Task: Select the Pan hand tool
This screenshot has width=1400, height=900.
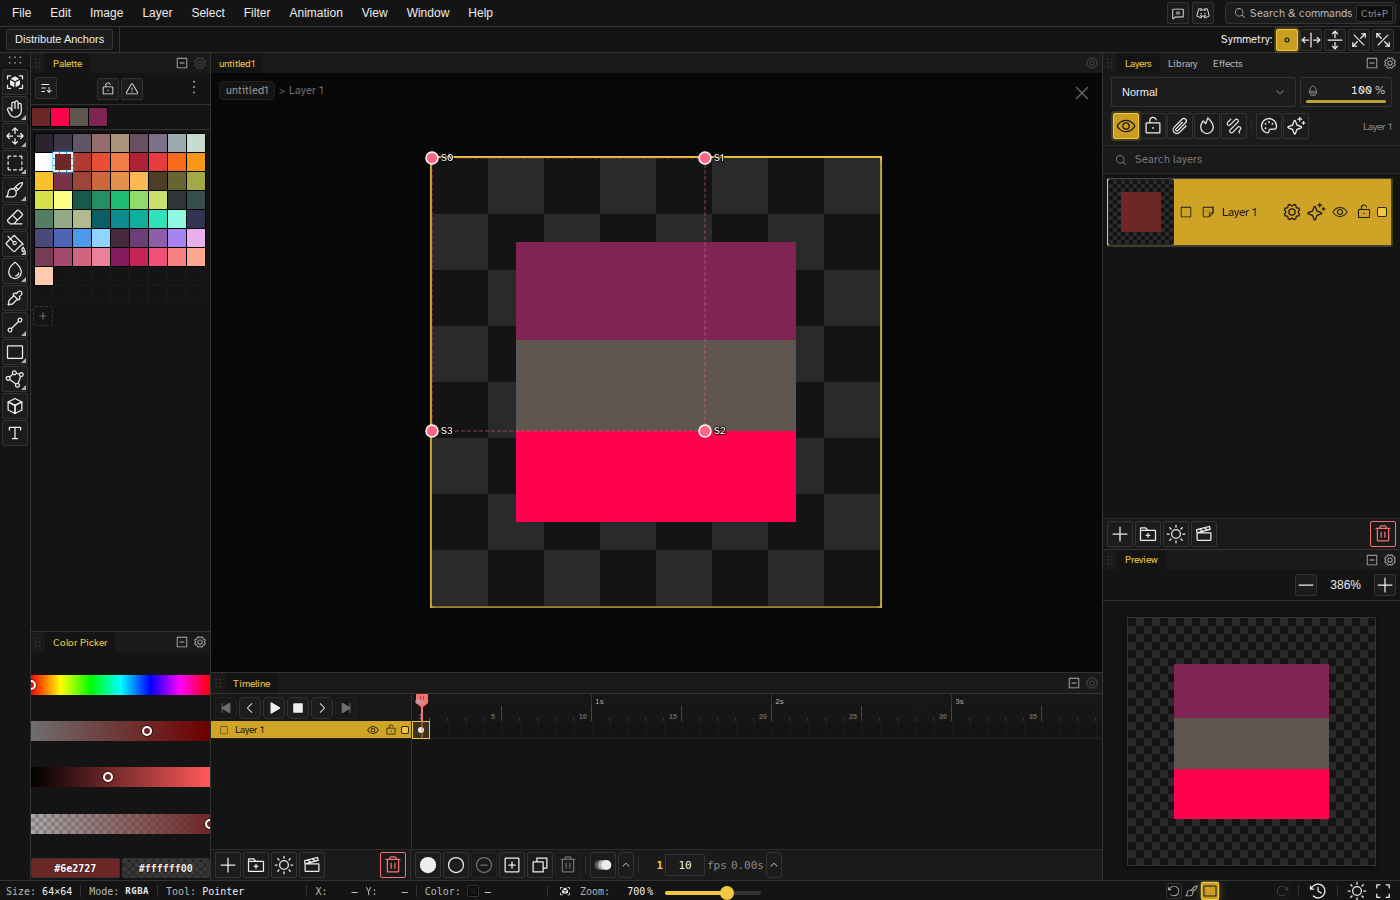Action: click(x=15, y=109)
